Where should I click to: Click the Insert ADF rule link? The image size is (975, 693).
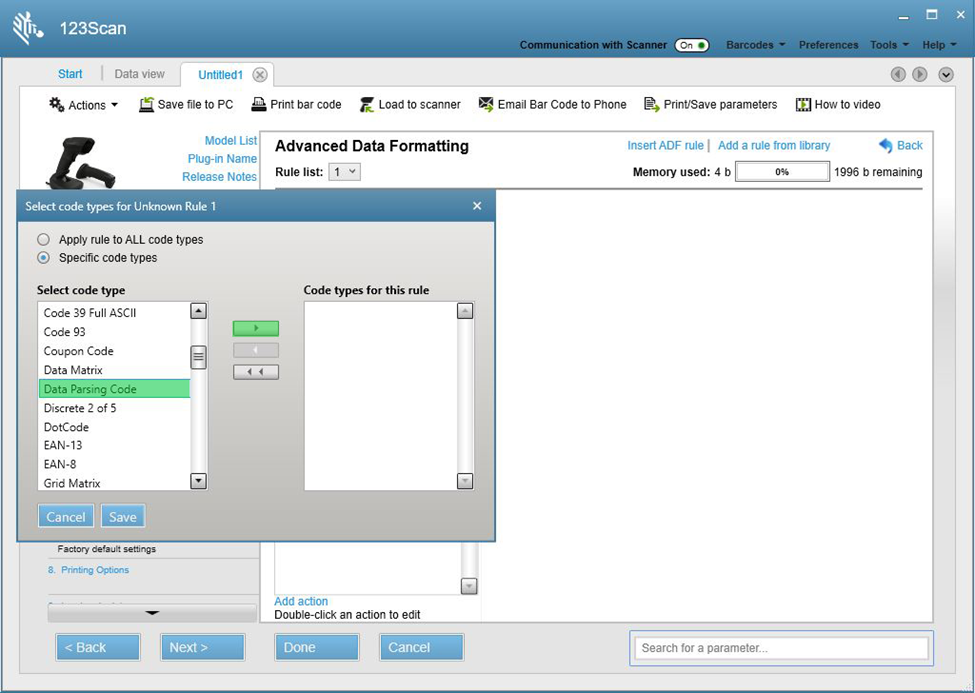coord(665,146)
